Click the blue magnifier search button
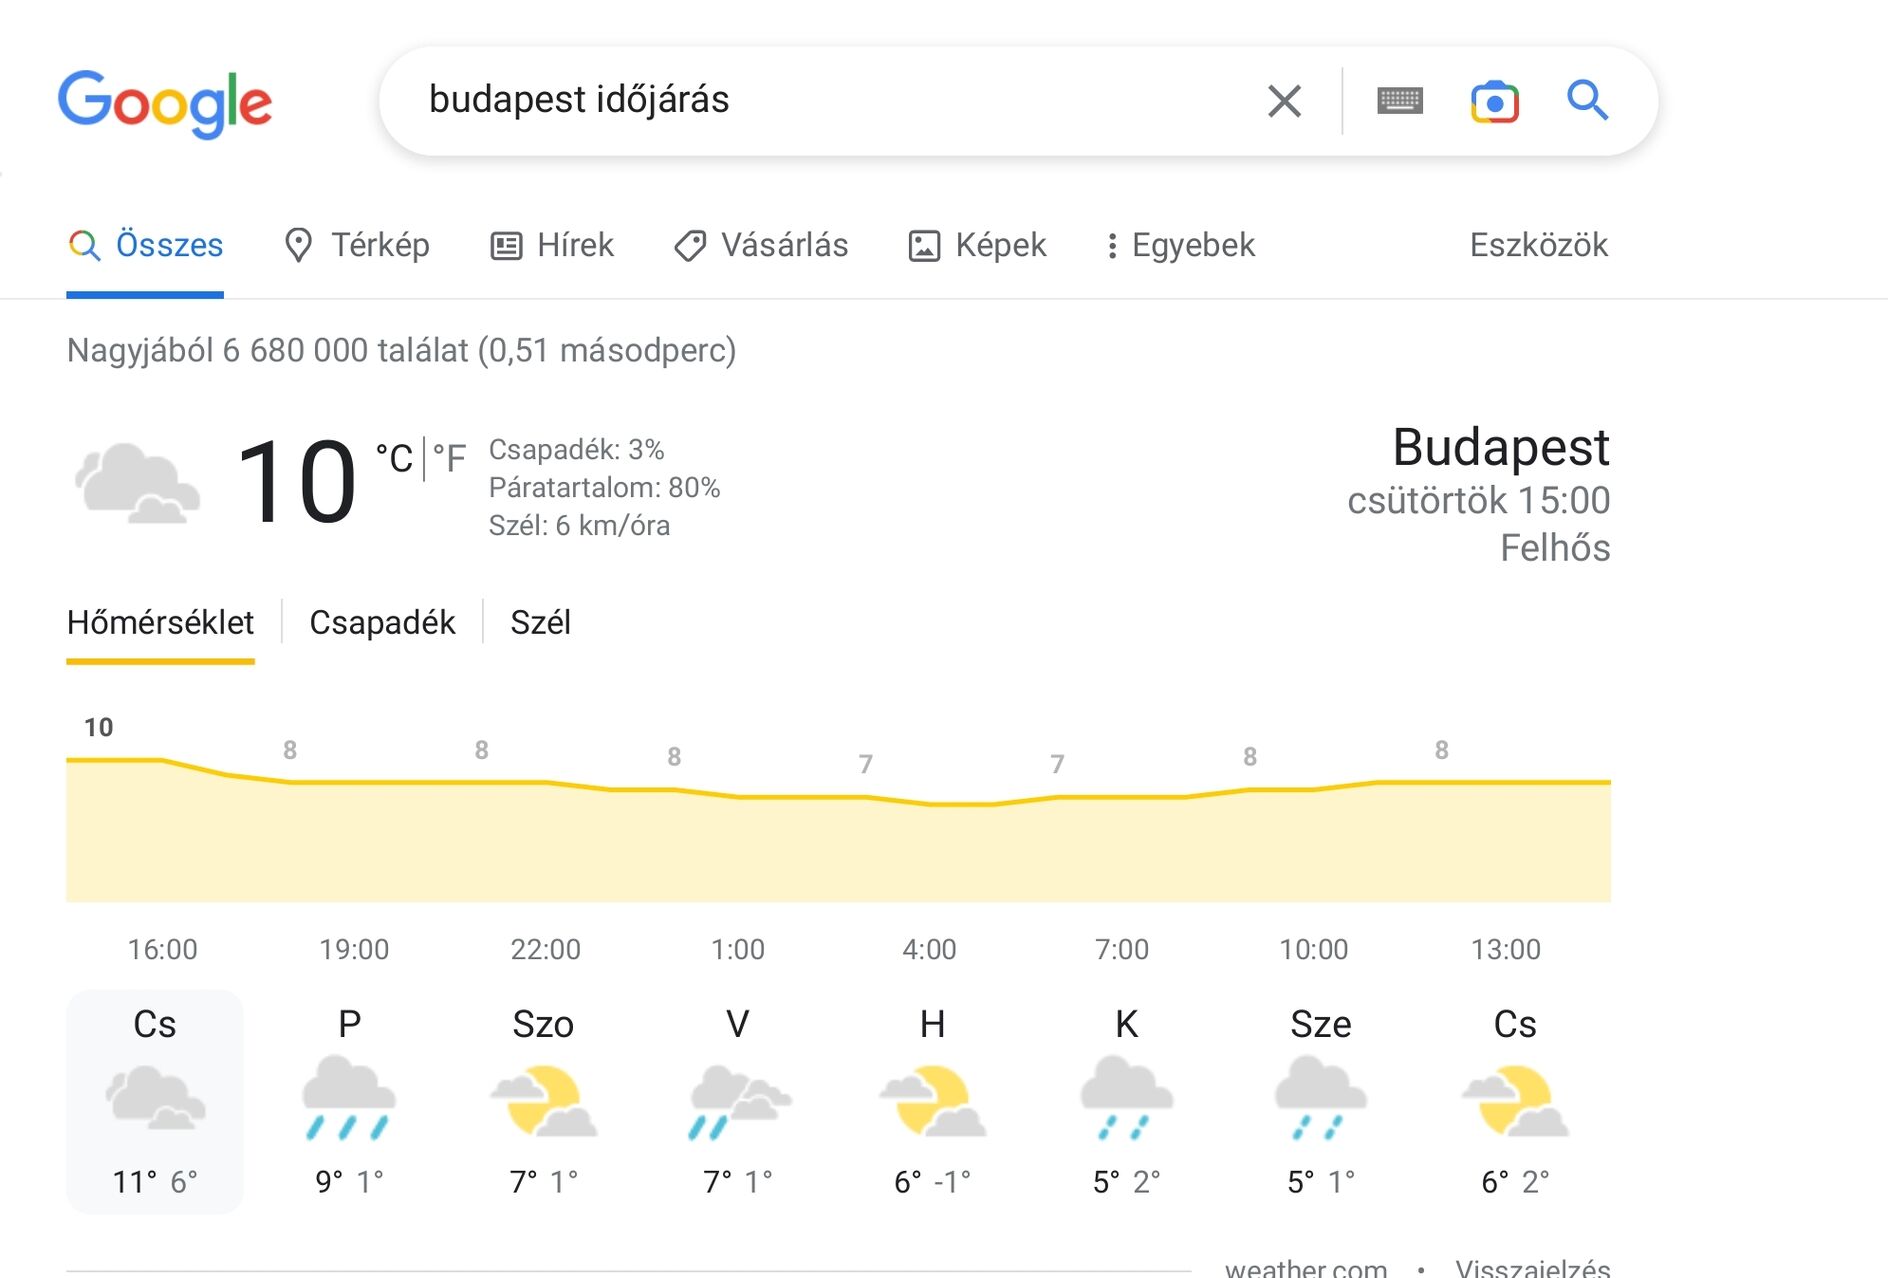Viewport: 1888px width, 1278px height. pyautogui.click(x=1587, y=101)
